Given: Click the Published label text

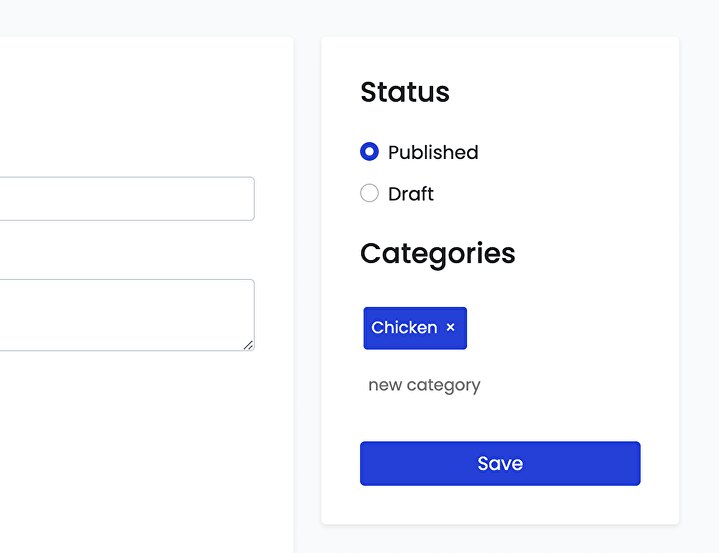Looking at the screenshot, I should 433,152.
